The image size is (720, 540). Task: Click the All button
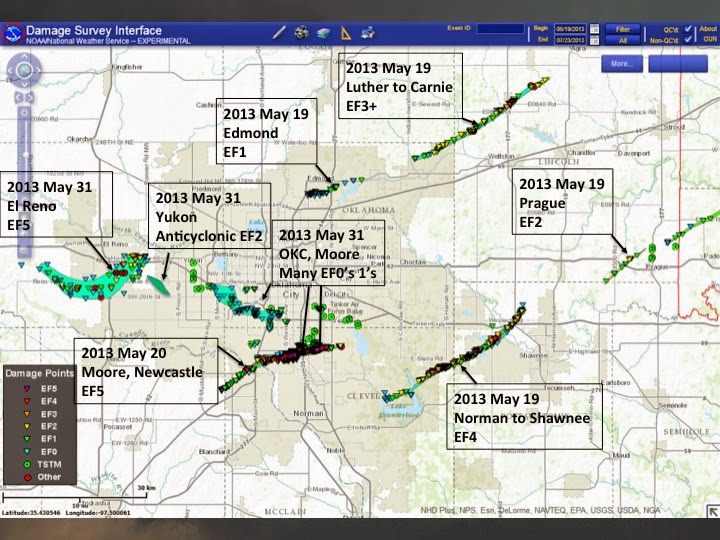point(623,40)
